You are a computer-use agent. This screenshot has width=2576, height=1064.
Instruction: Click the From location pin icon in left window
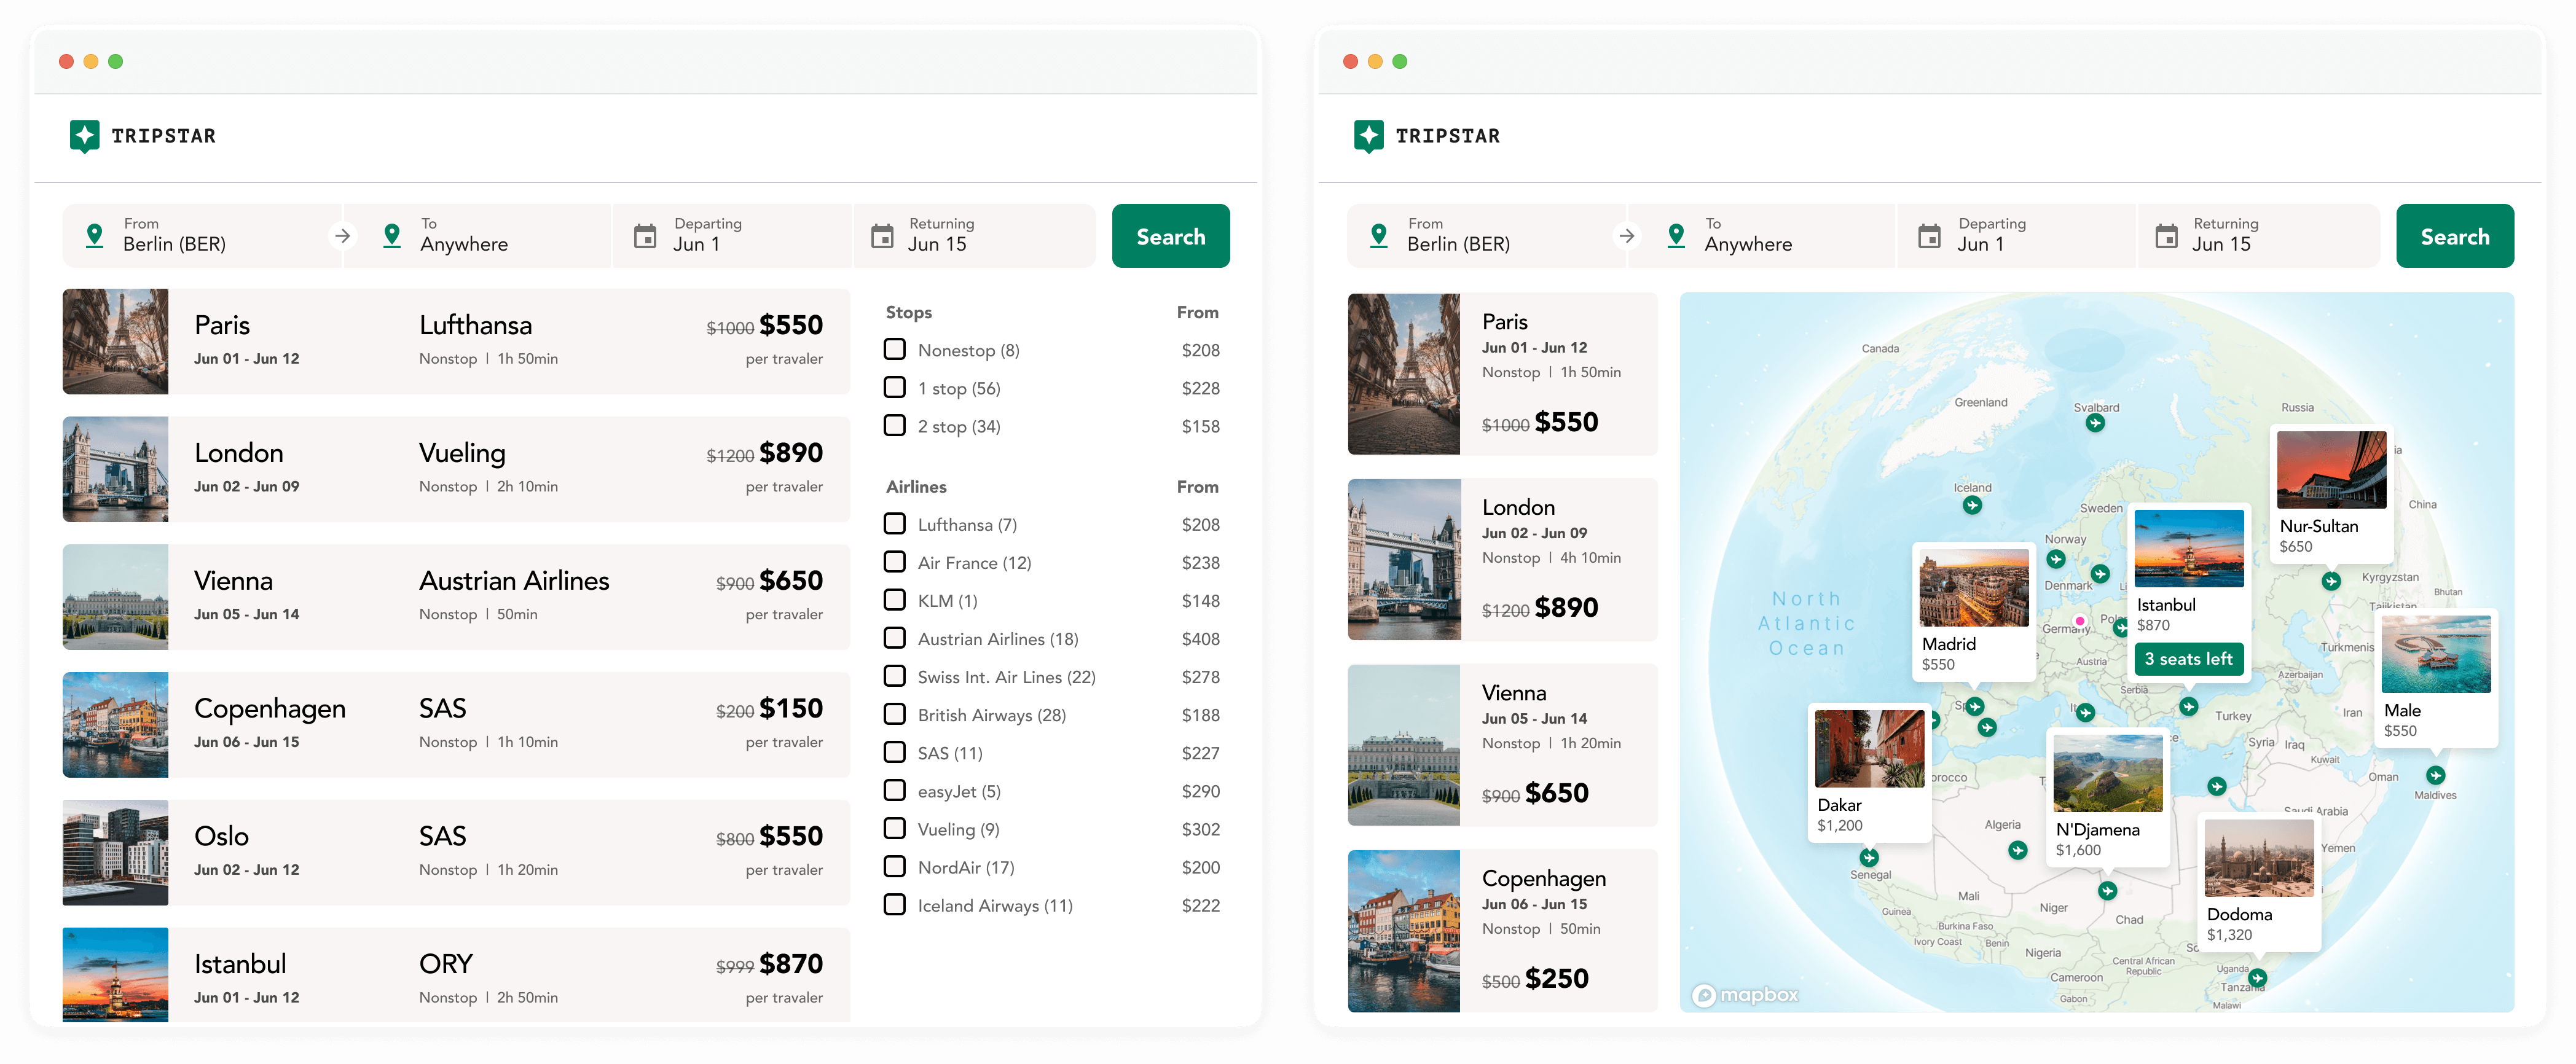coord(95,236)
